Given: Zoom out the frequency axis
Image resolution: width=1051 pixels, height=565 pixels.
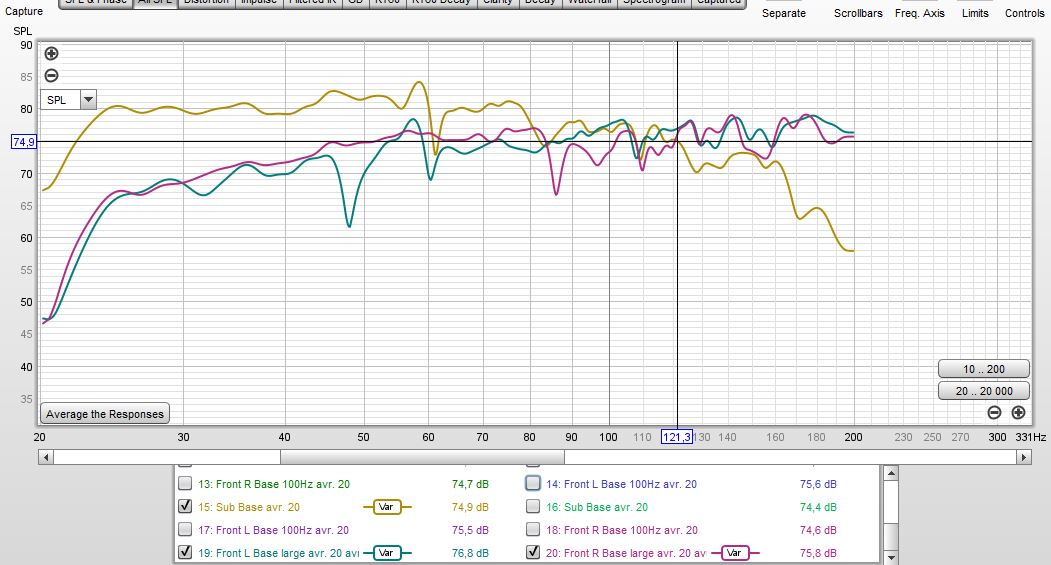Looking at the screenshot, I should coord(995,413).
